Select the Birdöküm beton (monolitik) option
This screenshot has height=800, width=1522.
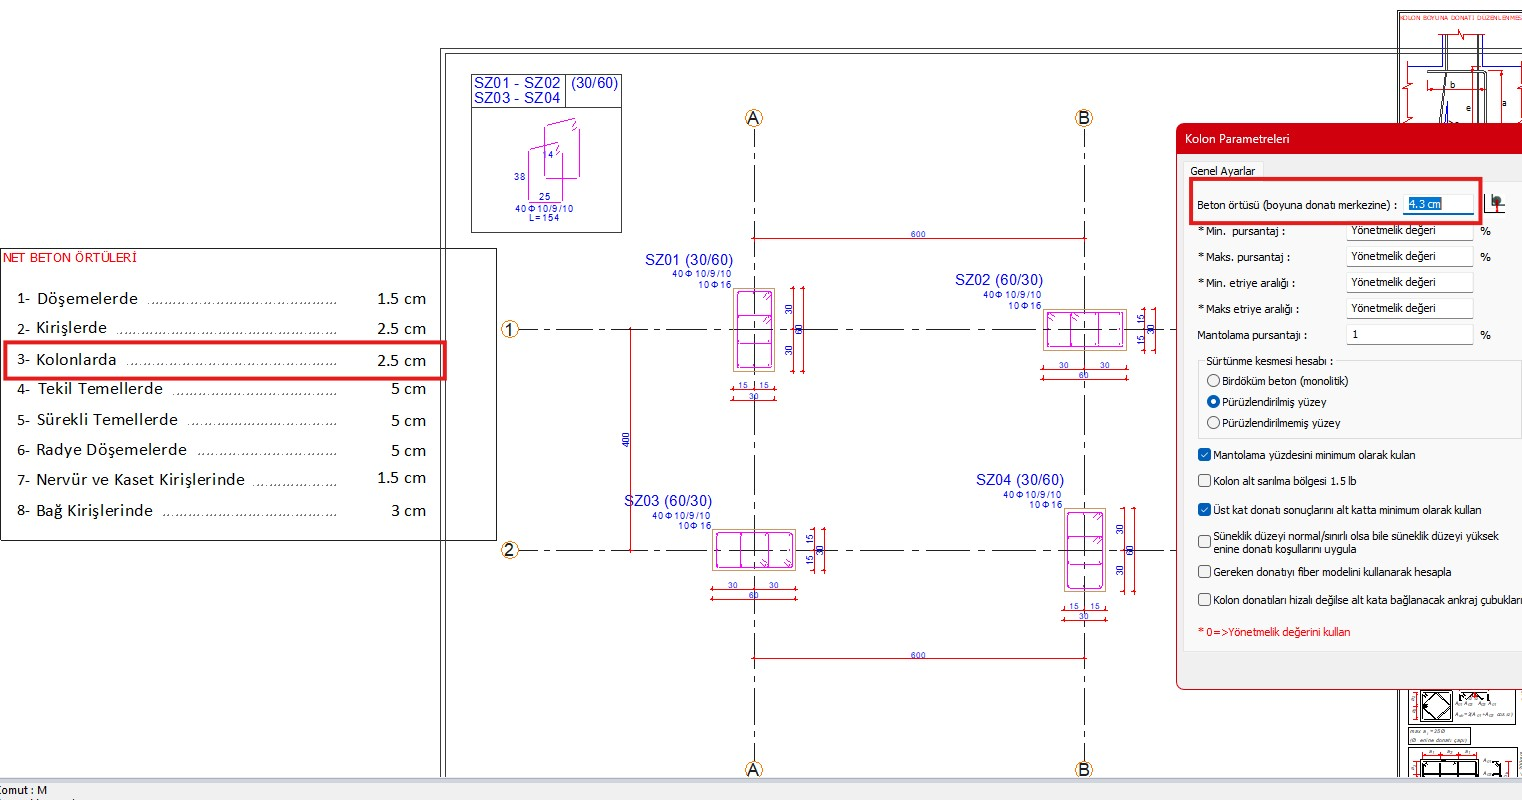coord(1278,381)
